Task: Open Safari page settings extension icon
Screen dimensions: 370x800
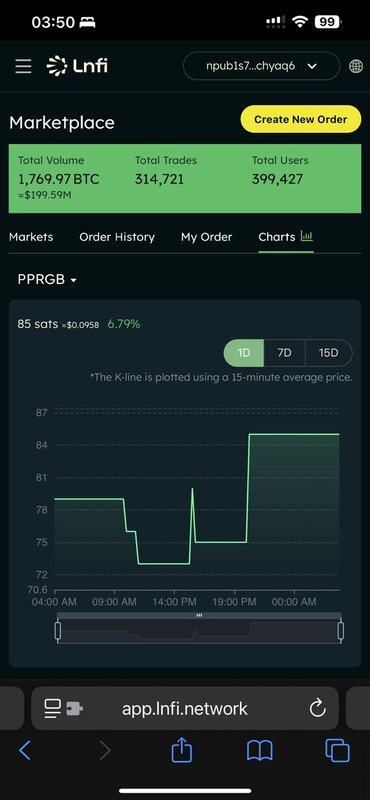Action: [63, 708]
